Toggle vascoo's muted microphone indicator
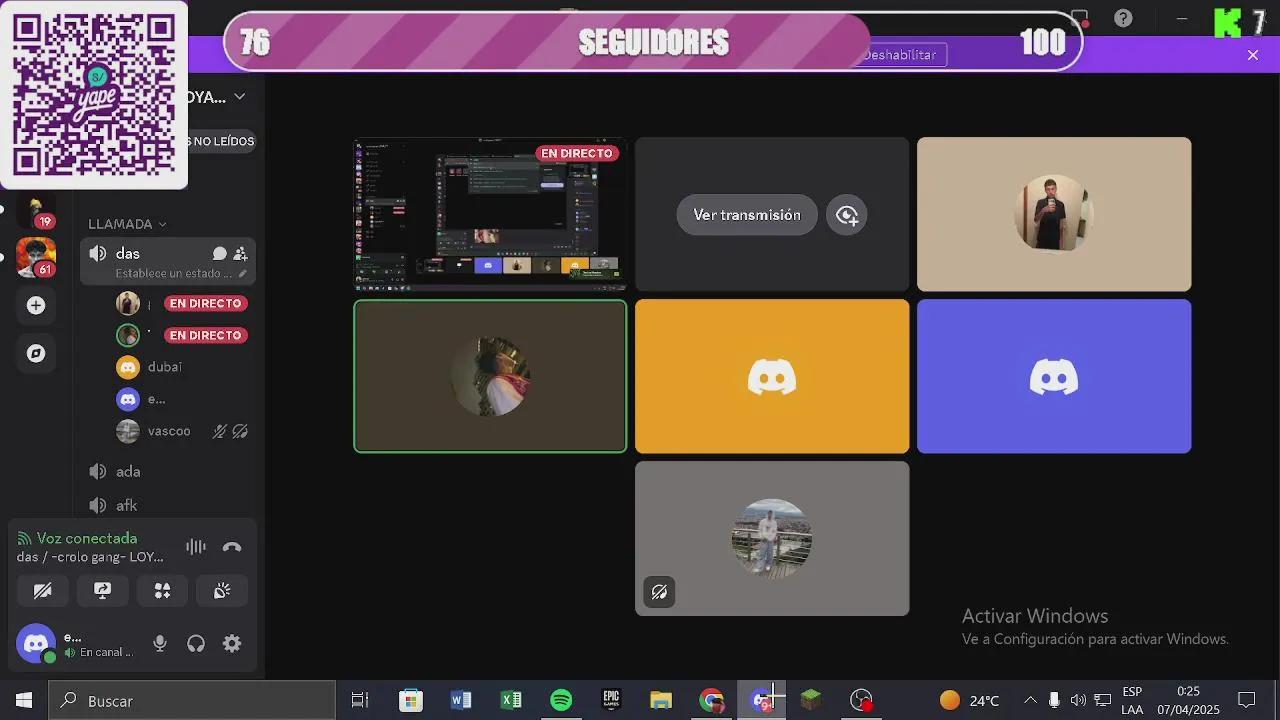Screen dimensions: 1280x720 click(219, 431)
